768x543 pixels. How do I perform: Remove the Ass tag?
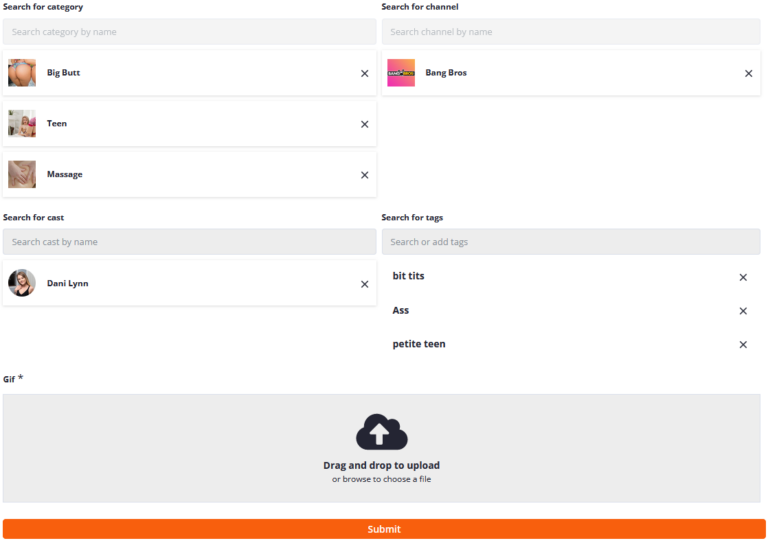pyautogui.click(x=742, y=311)
